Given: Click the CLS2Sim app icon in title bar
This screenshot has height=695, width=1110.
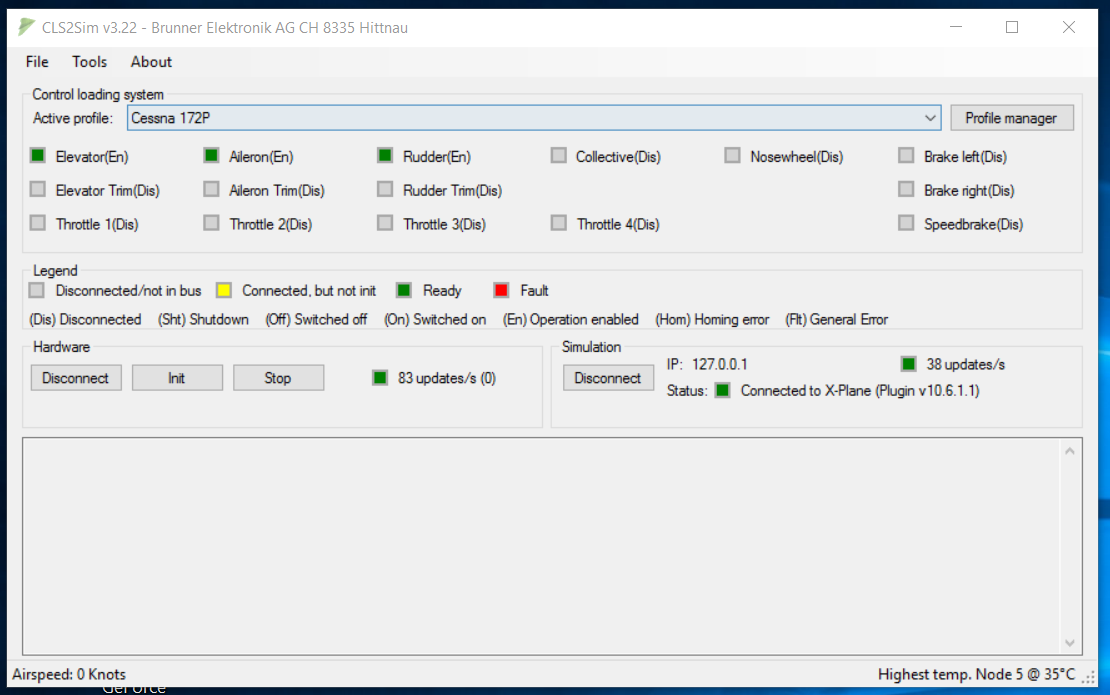Looking at the screenshot, I should point(27,27).
